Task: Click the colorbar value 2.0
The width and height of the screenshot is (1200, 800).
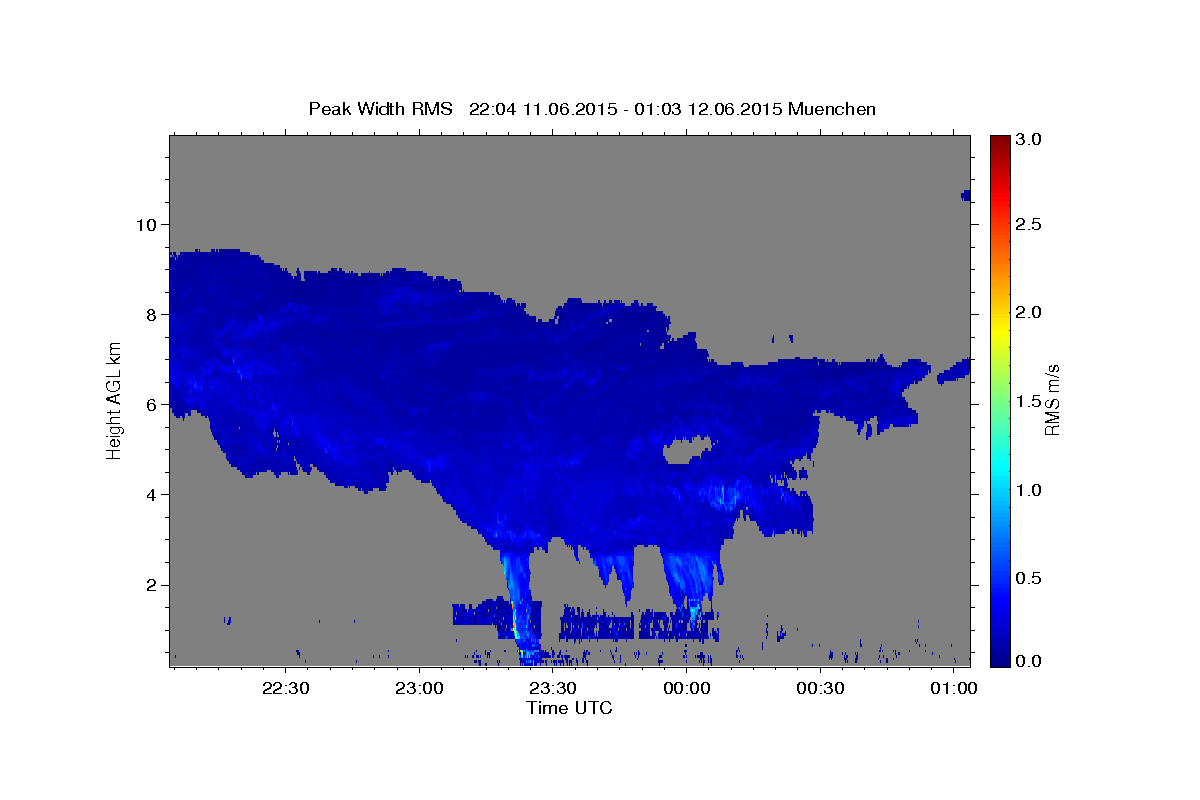Action: [x=1029, y=313]
